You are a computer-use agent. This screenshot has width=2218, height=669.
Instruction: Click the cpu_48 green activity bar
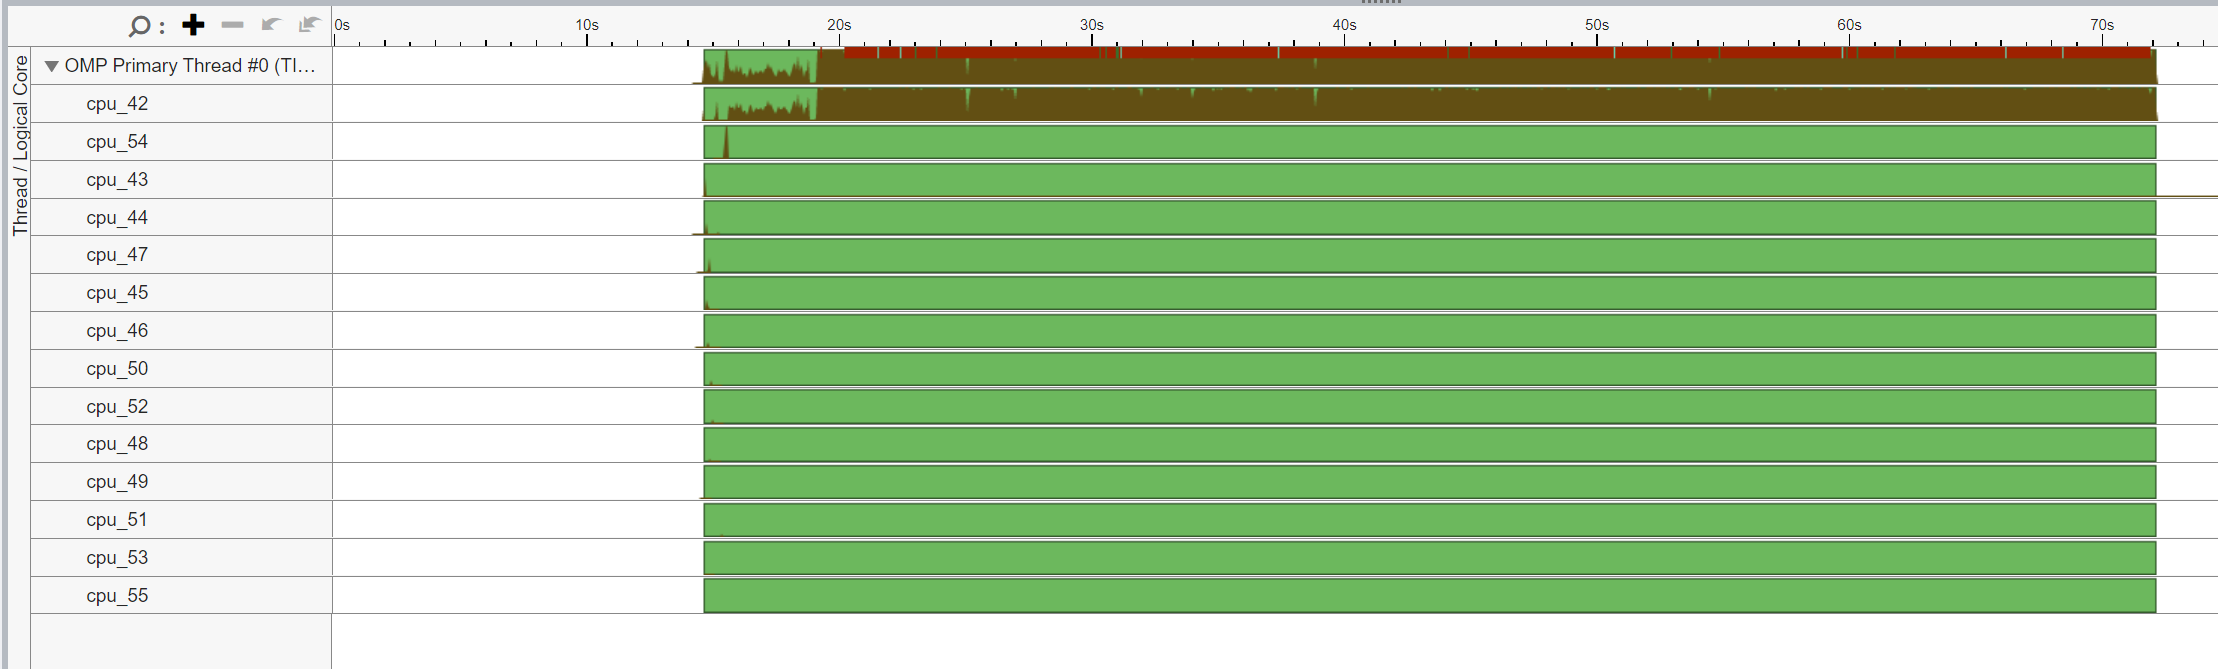point(1430,444)
